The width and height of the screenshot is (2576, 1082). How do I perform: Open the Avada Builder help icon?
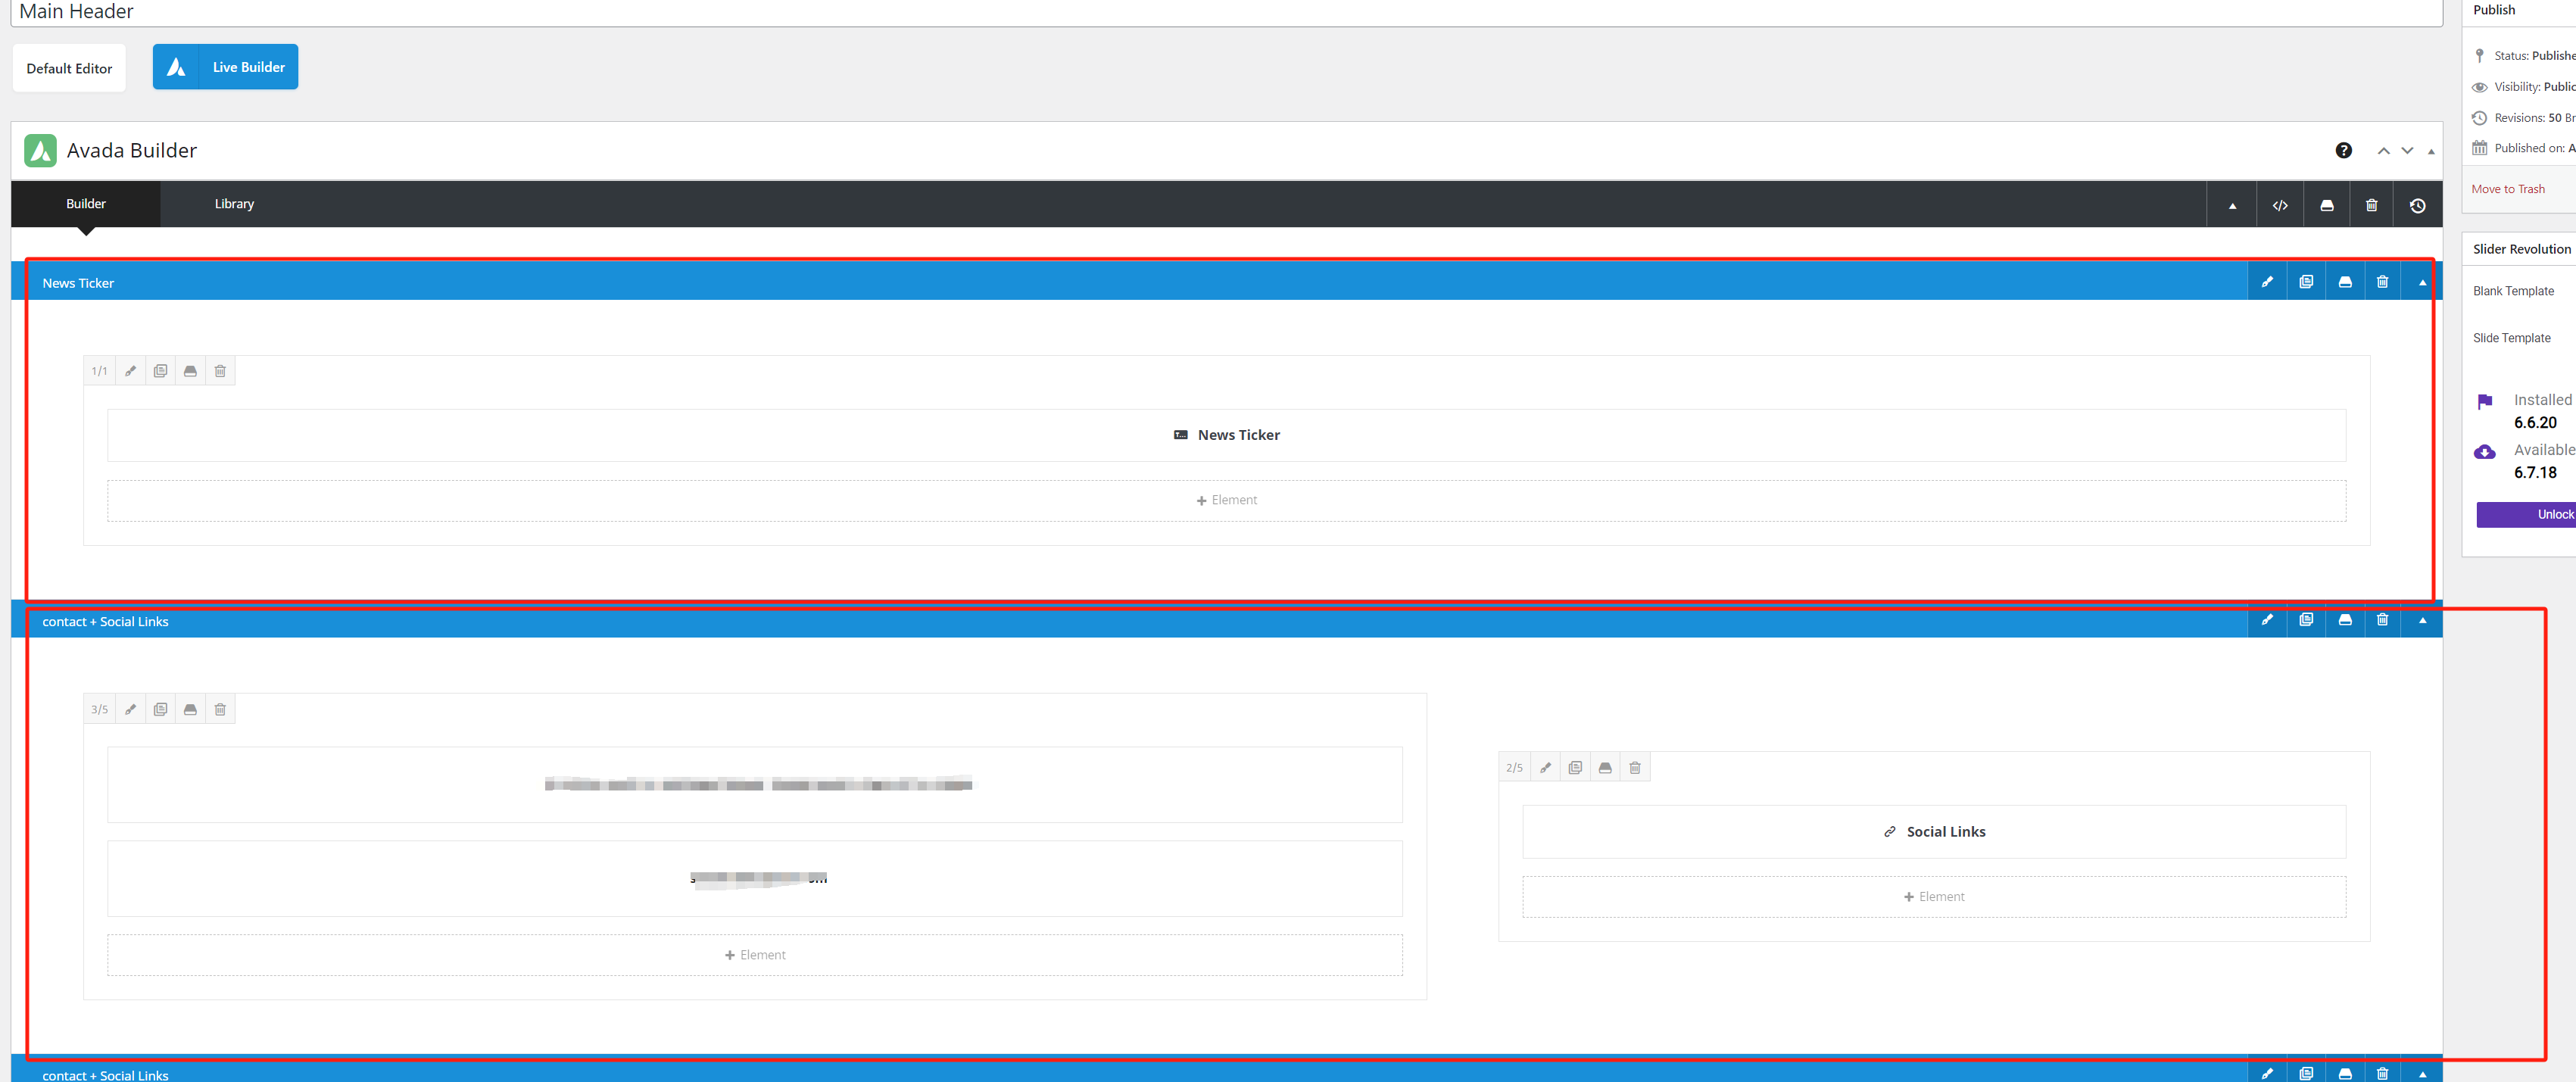pos(2343,150)
